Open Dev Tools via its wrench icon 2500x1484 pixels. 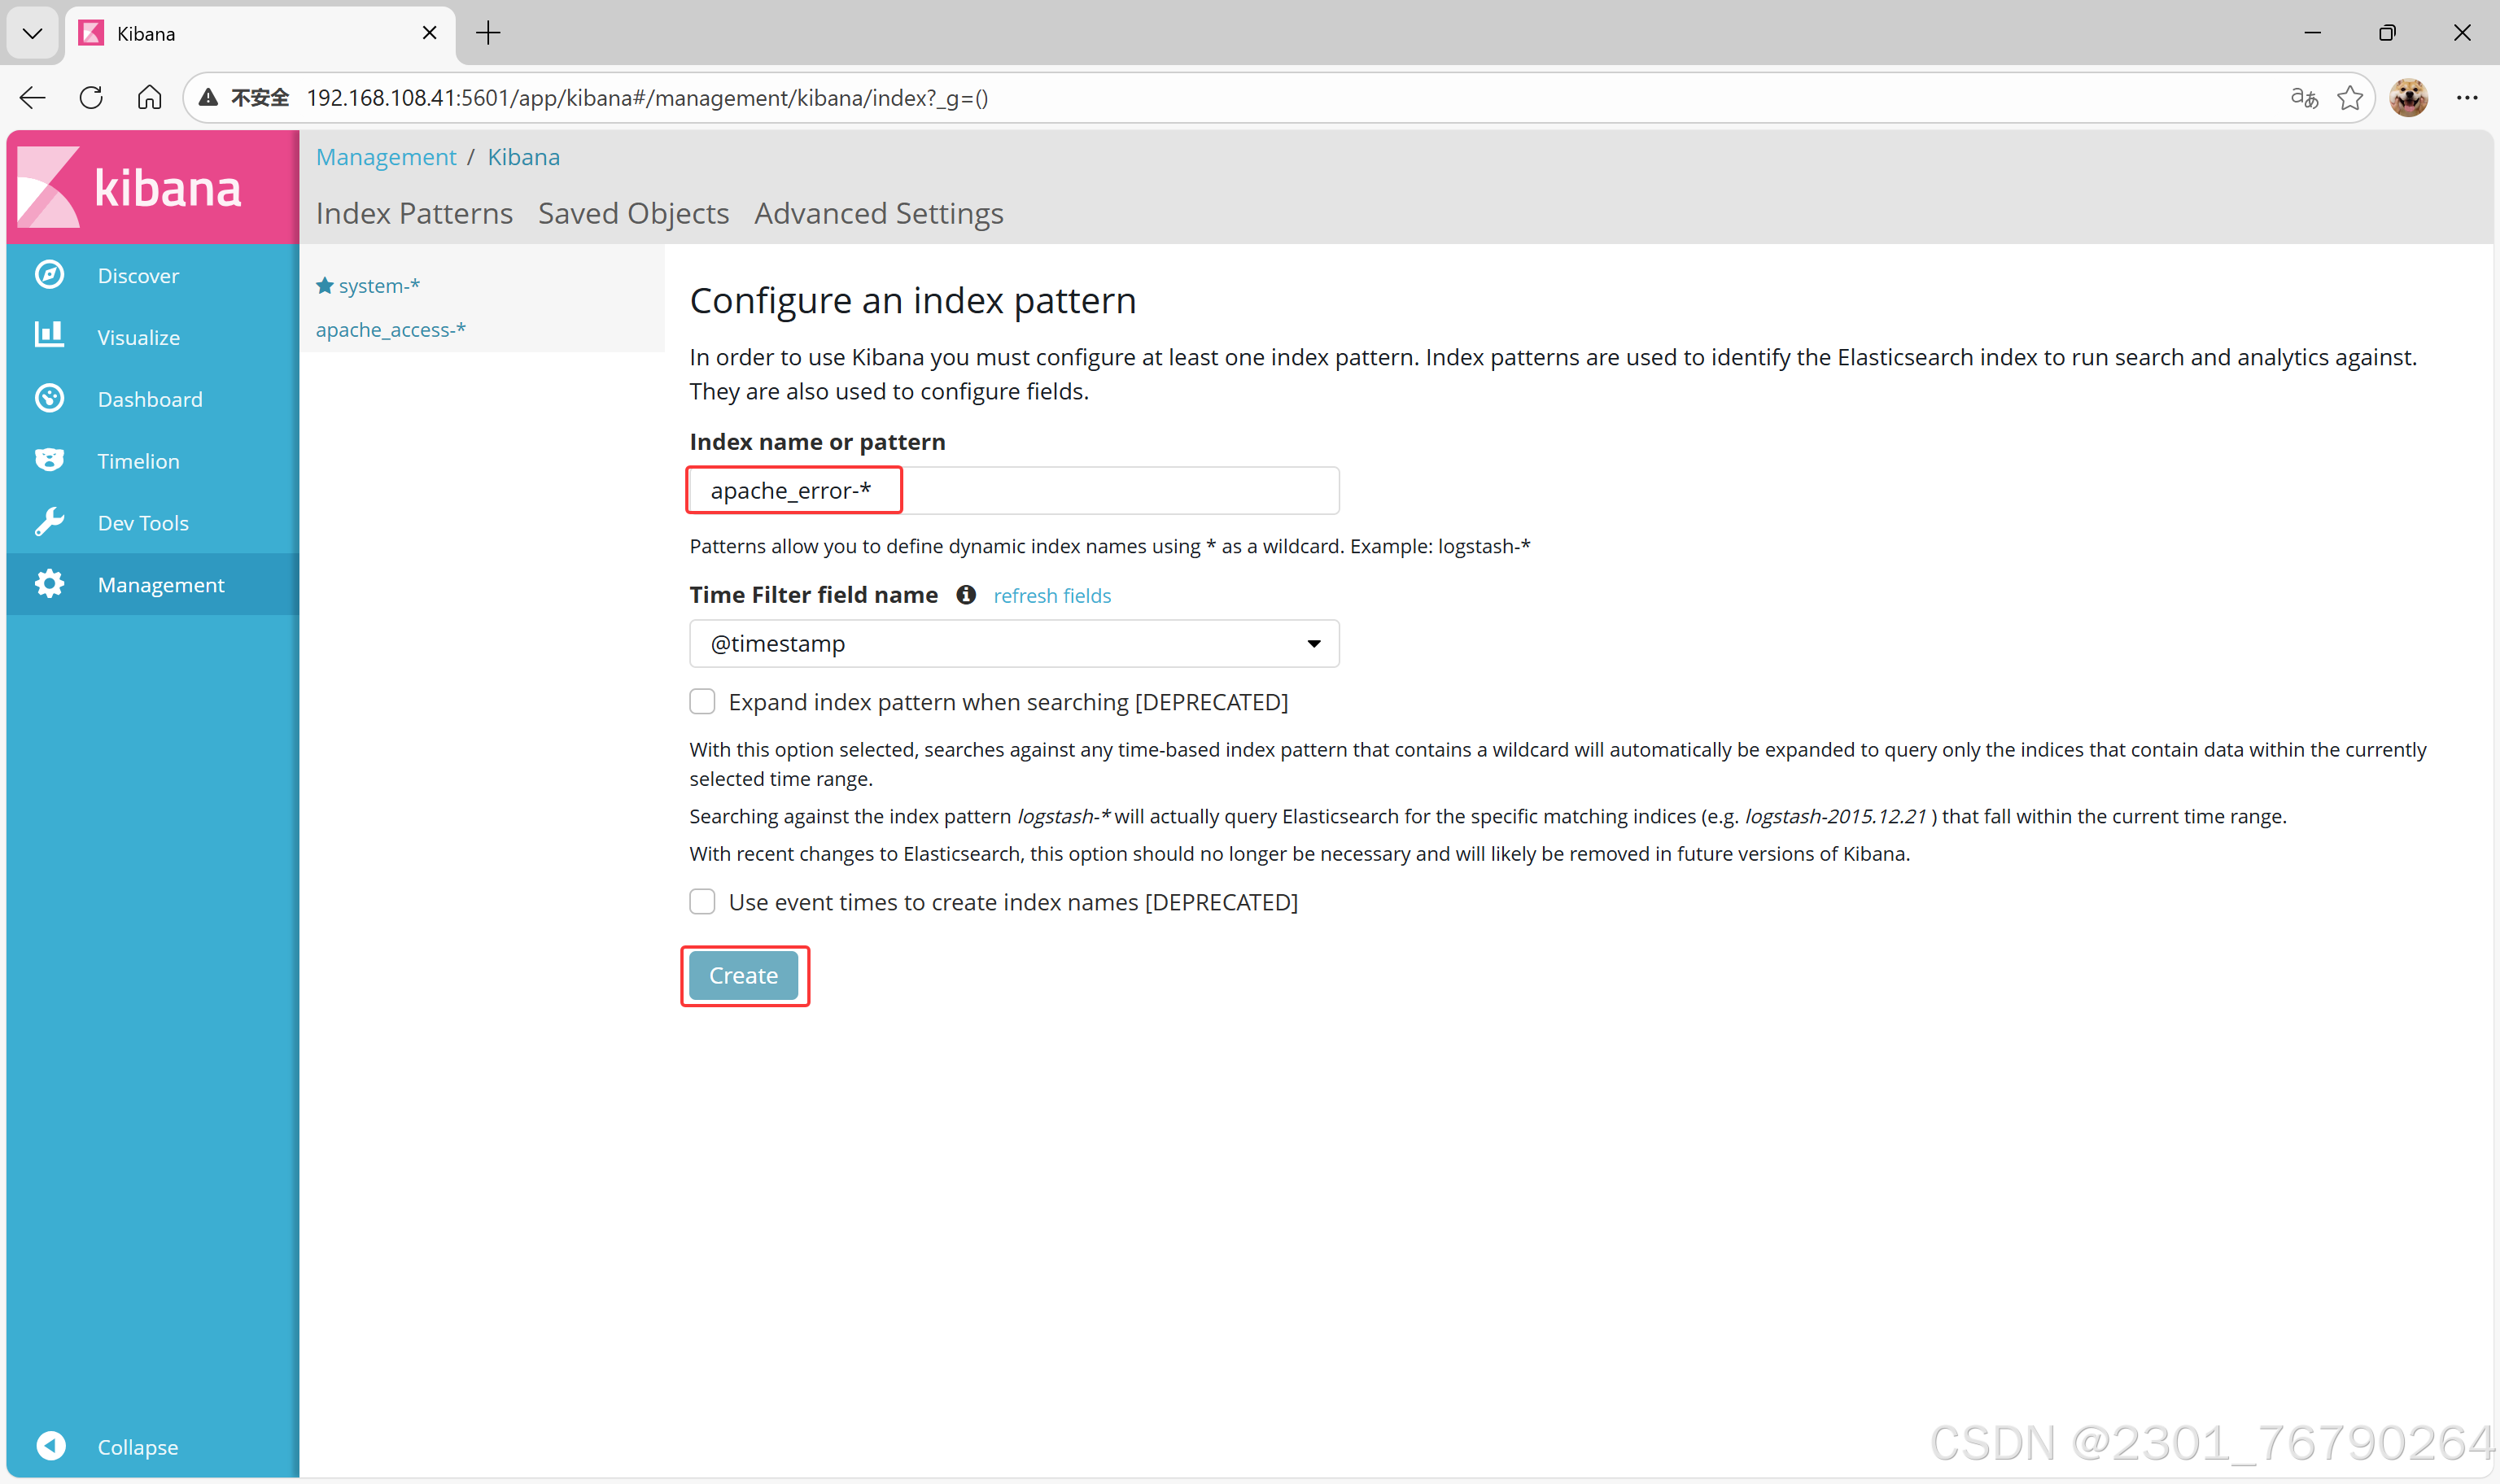(x=49, y=522)
